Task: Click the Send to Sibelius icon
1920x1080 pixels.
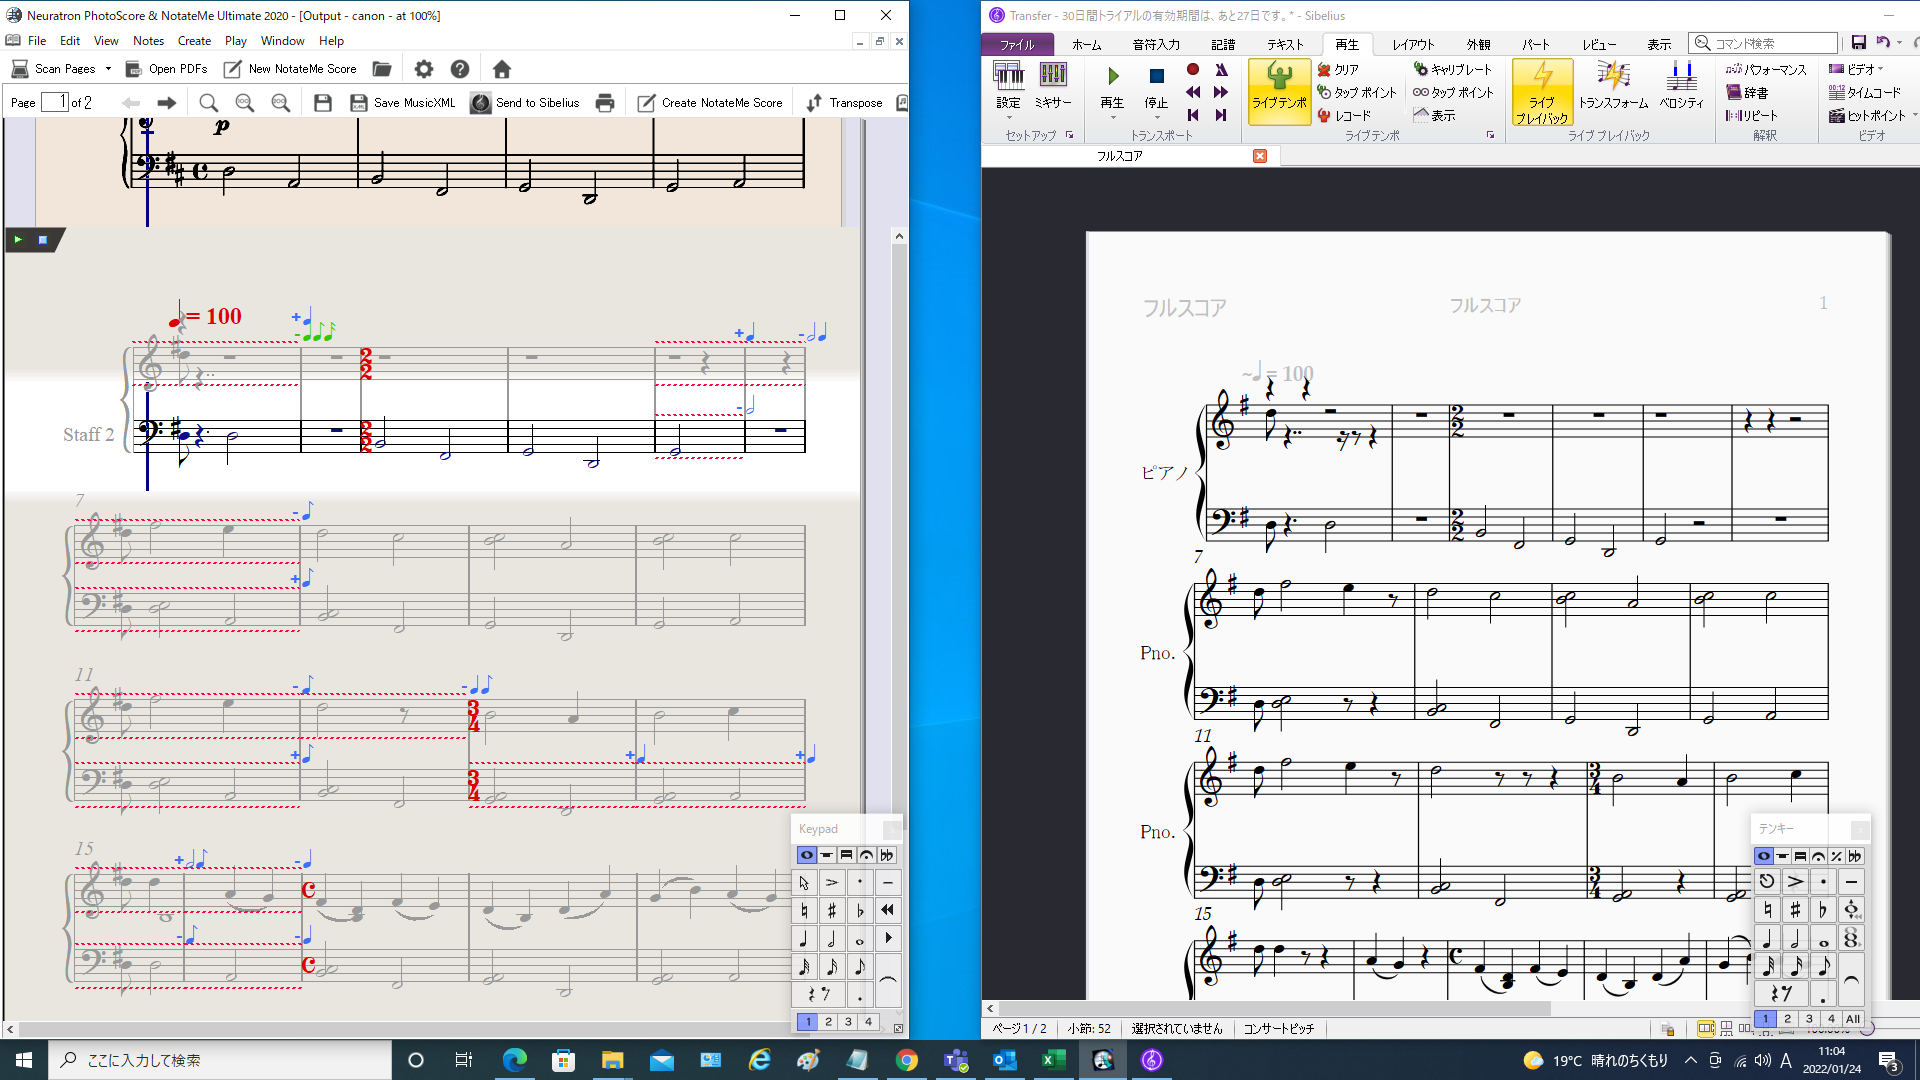Action: [481, 103]
